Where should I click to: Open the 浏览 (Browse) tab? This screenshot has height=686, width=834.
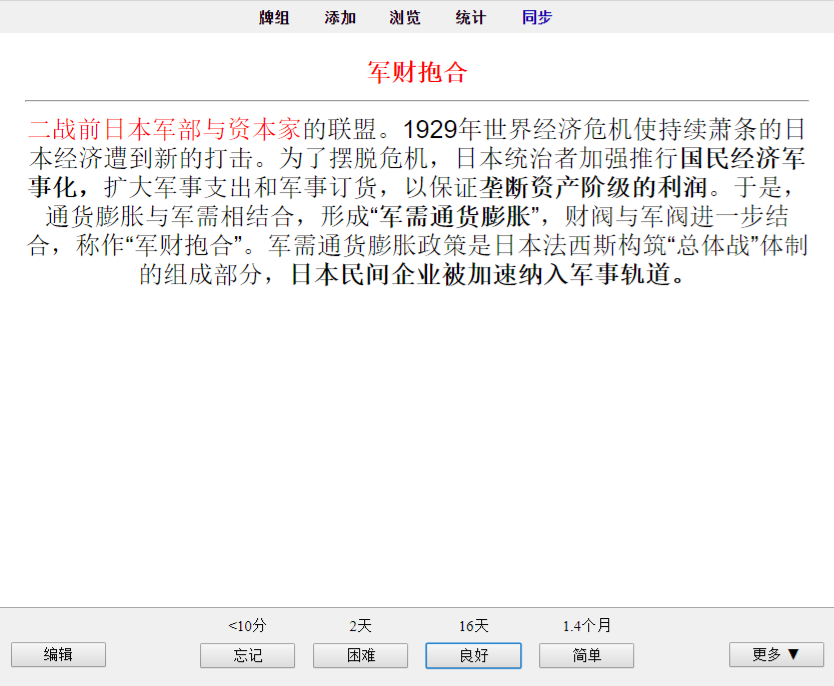pos(405,18)
